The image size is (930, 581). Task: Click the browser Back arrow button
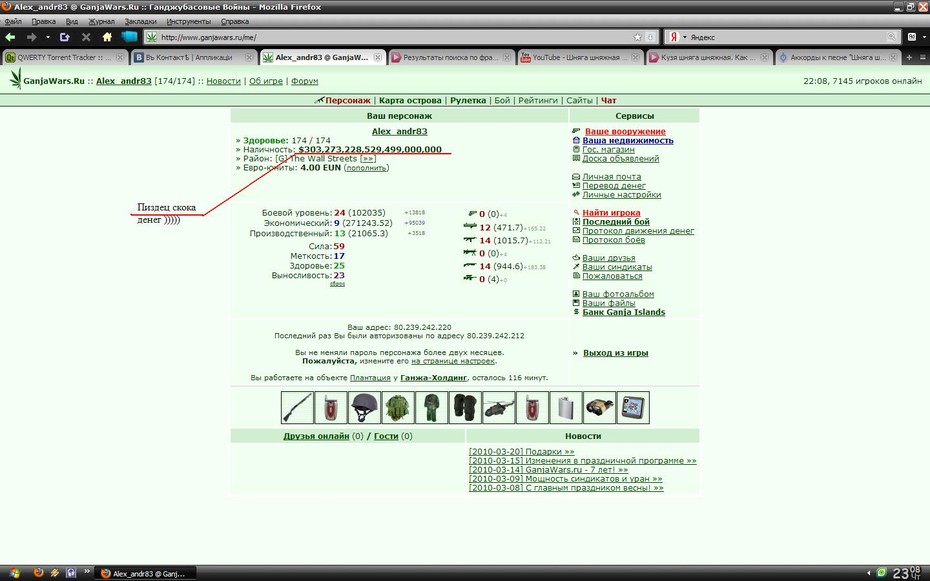click(10, 37)
